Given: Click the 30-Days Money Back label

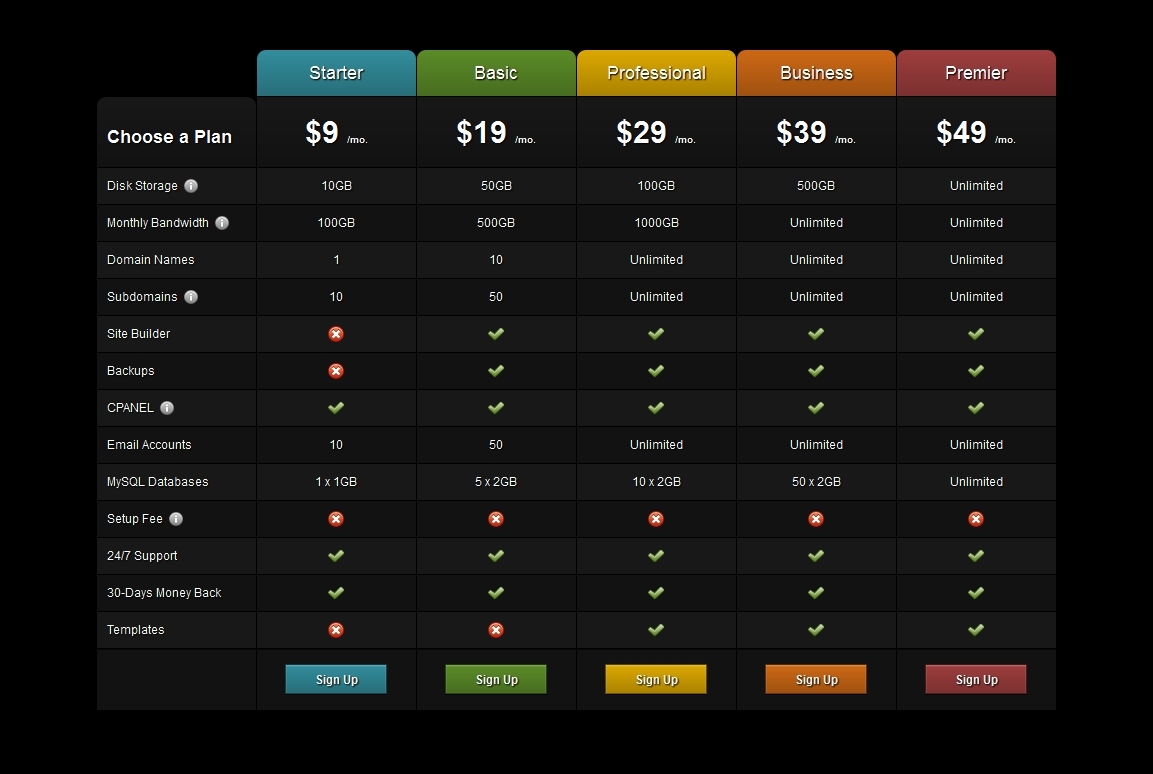Looking at the screenshot, I should 164,592.
